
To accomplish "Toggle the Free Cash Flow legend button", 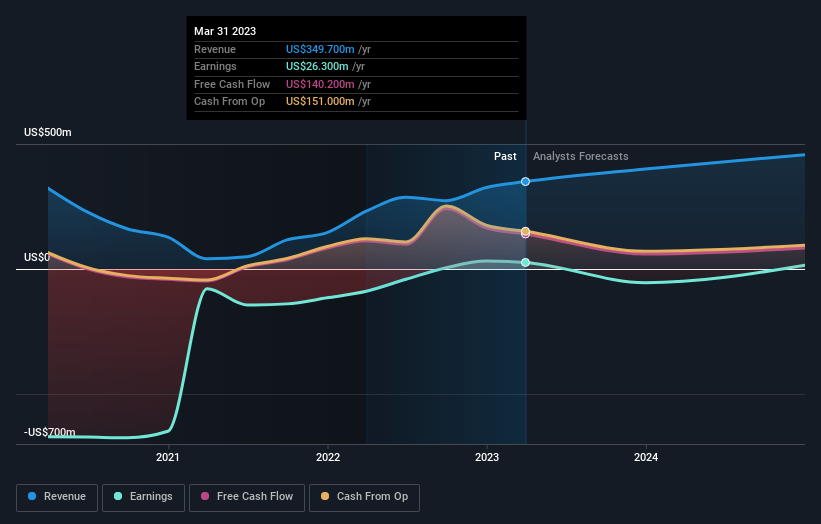I will (x=247, y=497).
